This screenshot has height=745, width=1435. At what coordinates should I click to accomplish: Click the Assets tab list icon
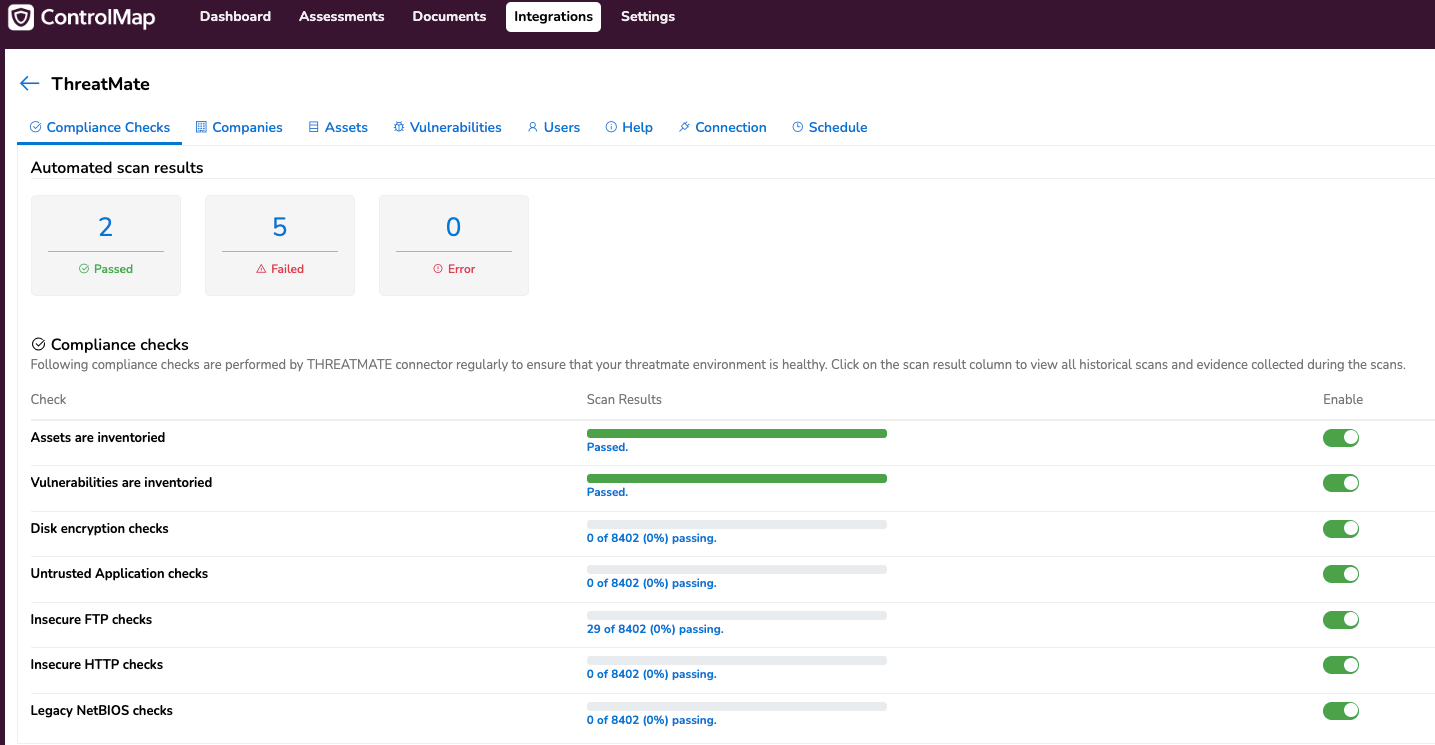[x=314, y=127]
